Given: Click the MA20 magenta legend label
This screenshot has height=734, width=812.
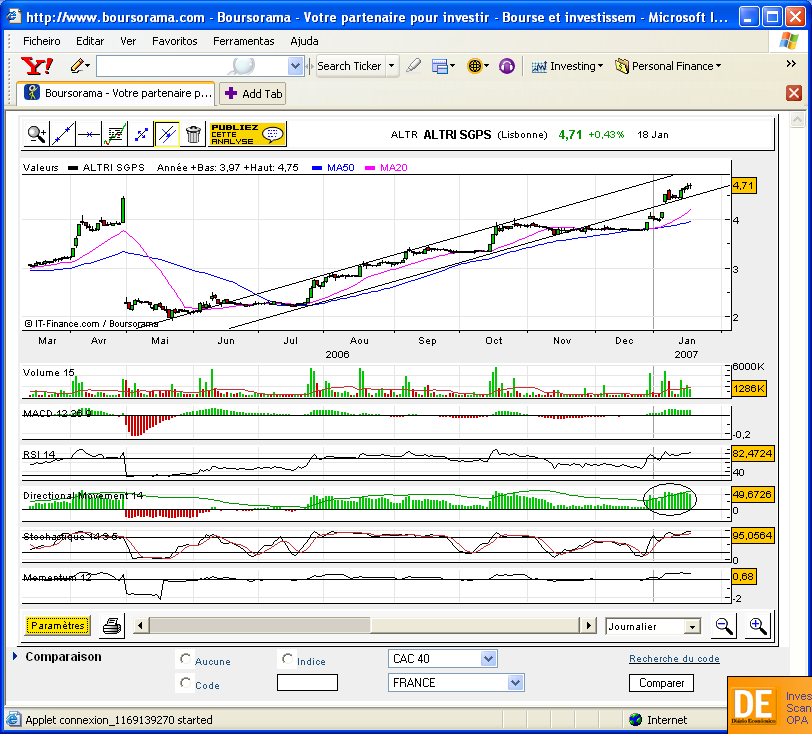Looking at the screenshot, I should click(394, 167).
